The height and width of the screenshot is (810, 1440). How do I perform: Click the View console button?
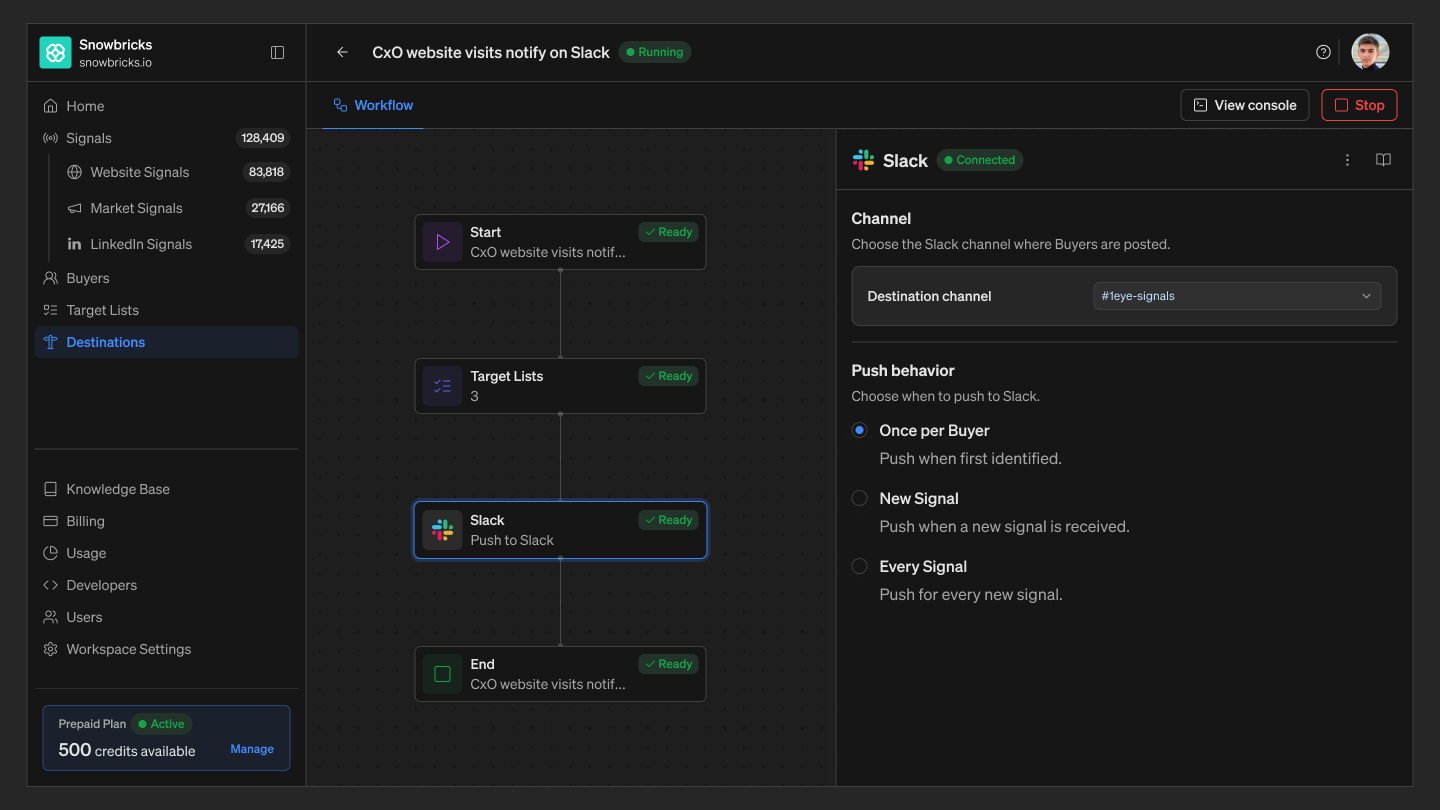pos(1245,105)
